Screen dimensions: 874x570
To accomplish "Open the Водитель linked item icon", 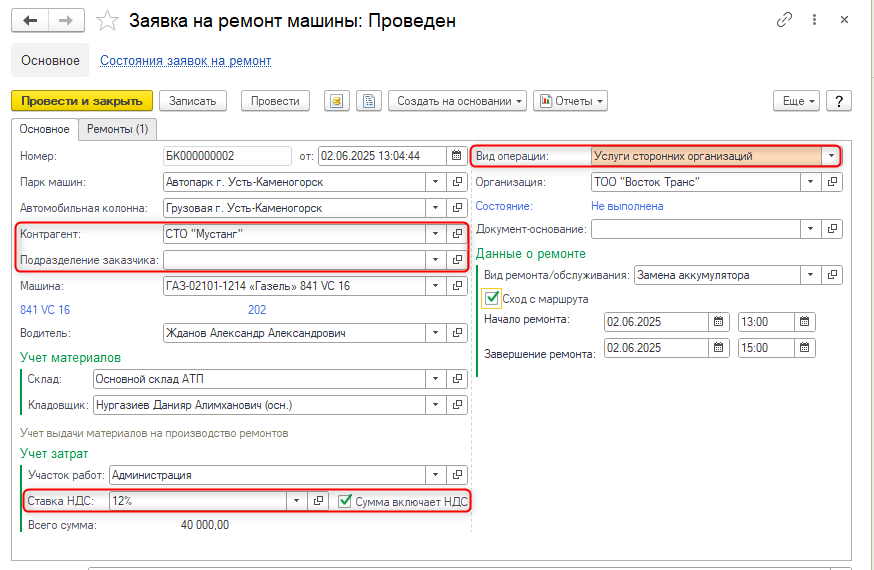I will coord(457,333).
